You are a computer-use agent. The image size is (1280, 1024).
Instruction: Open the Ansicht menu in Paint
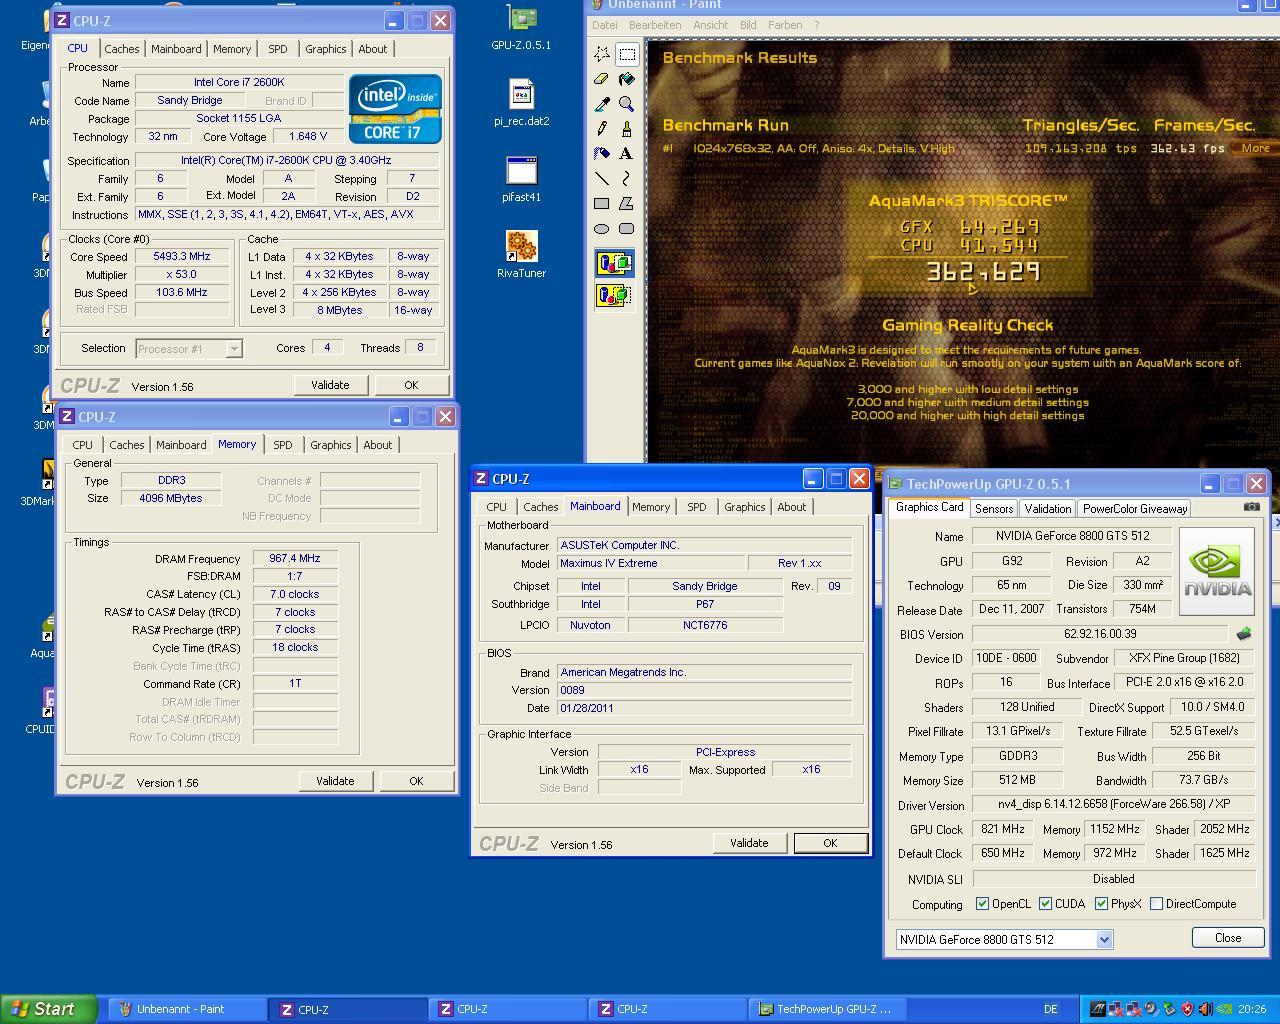tap(711, 25)
